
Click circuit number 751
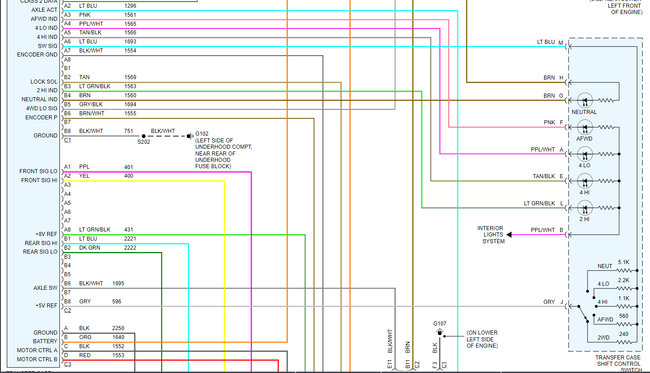(129, 131)
